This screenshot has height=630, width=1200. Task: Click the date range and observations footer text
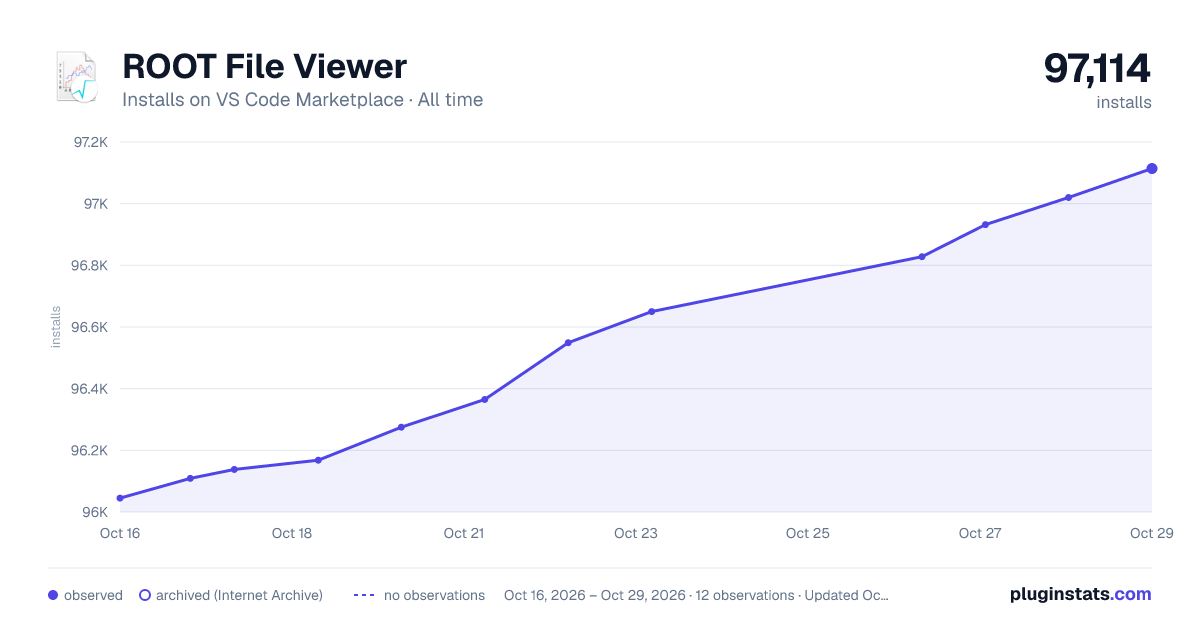click(x=696, y=595)
